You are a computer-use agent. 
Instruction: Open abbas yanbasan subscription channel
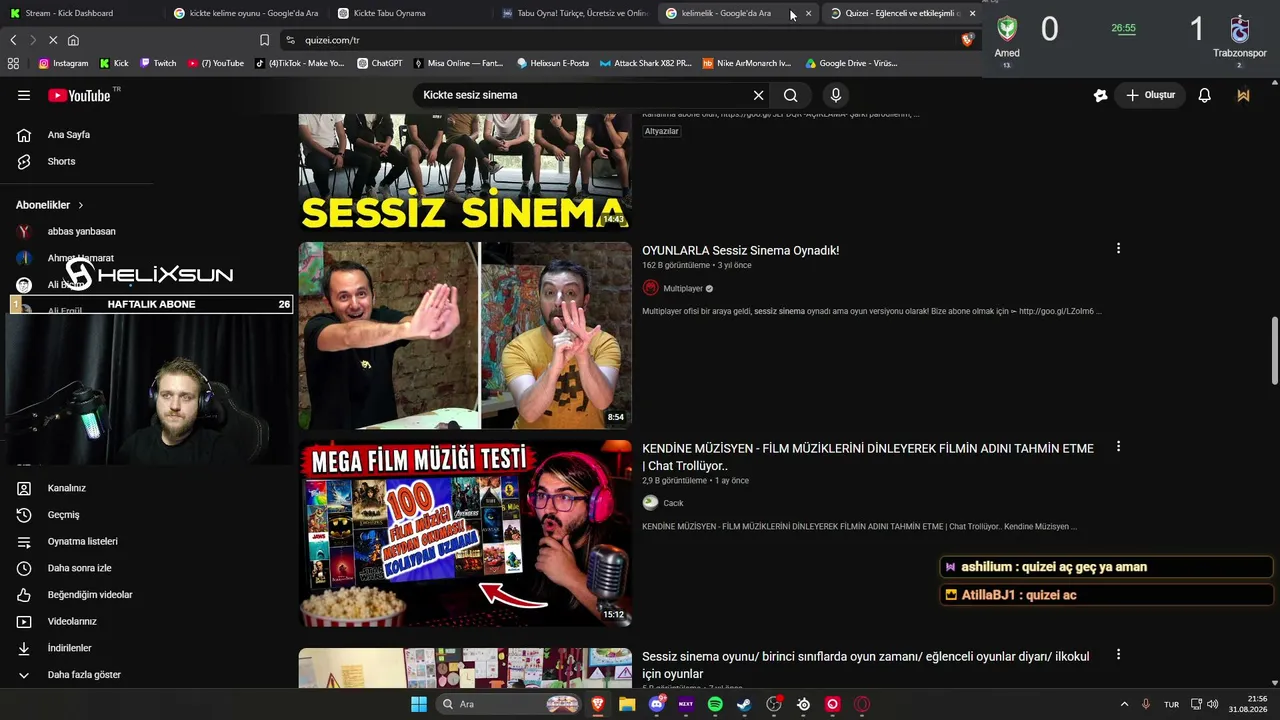click(x=80, y=231)
